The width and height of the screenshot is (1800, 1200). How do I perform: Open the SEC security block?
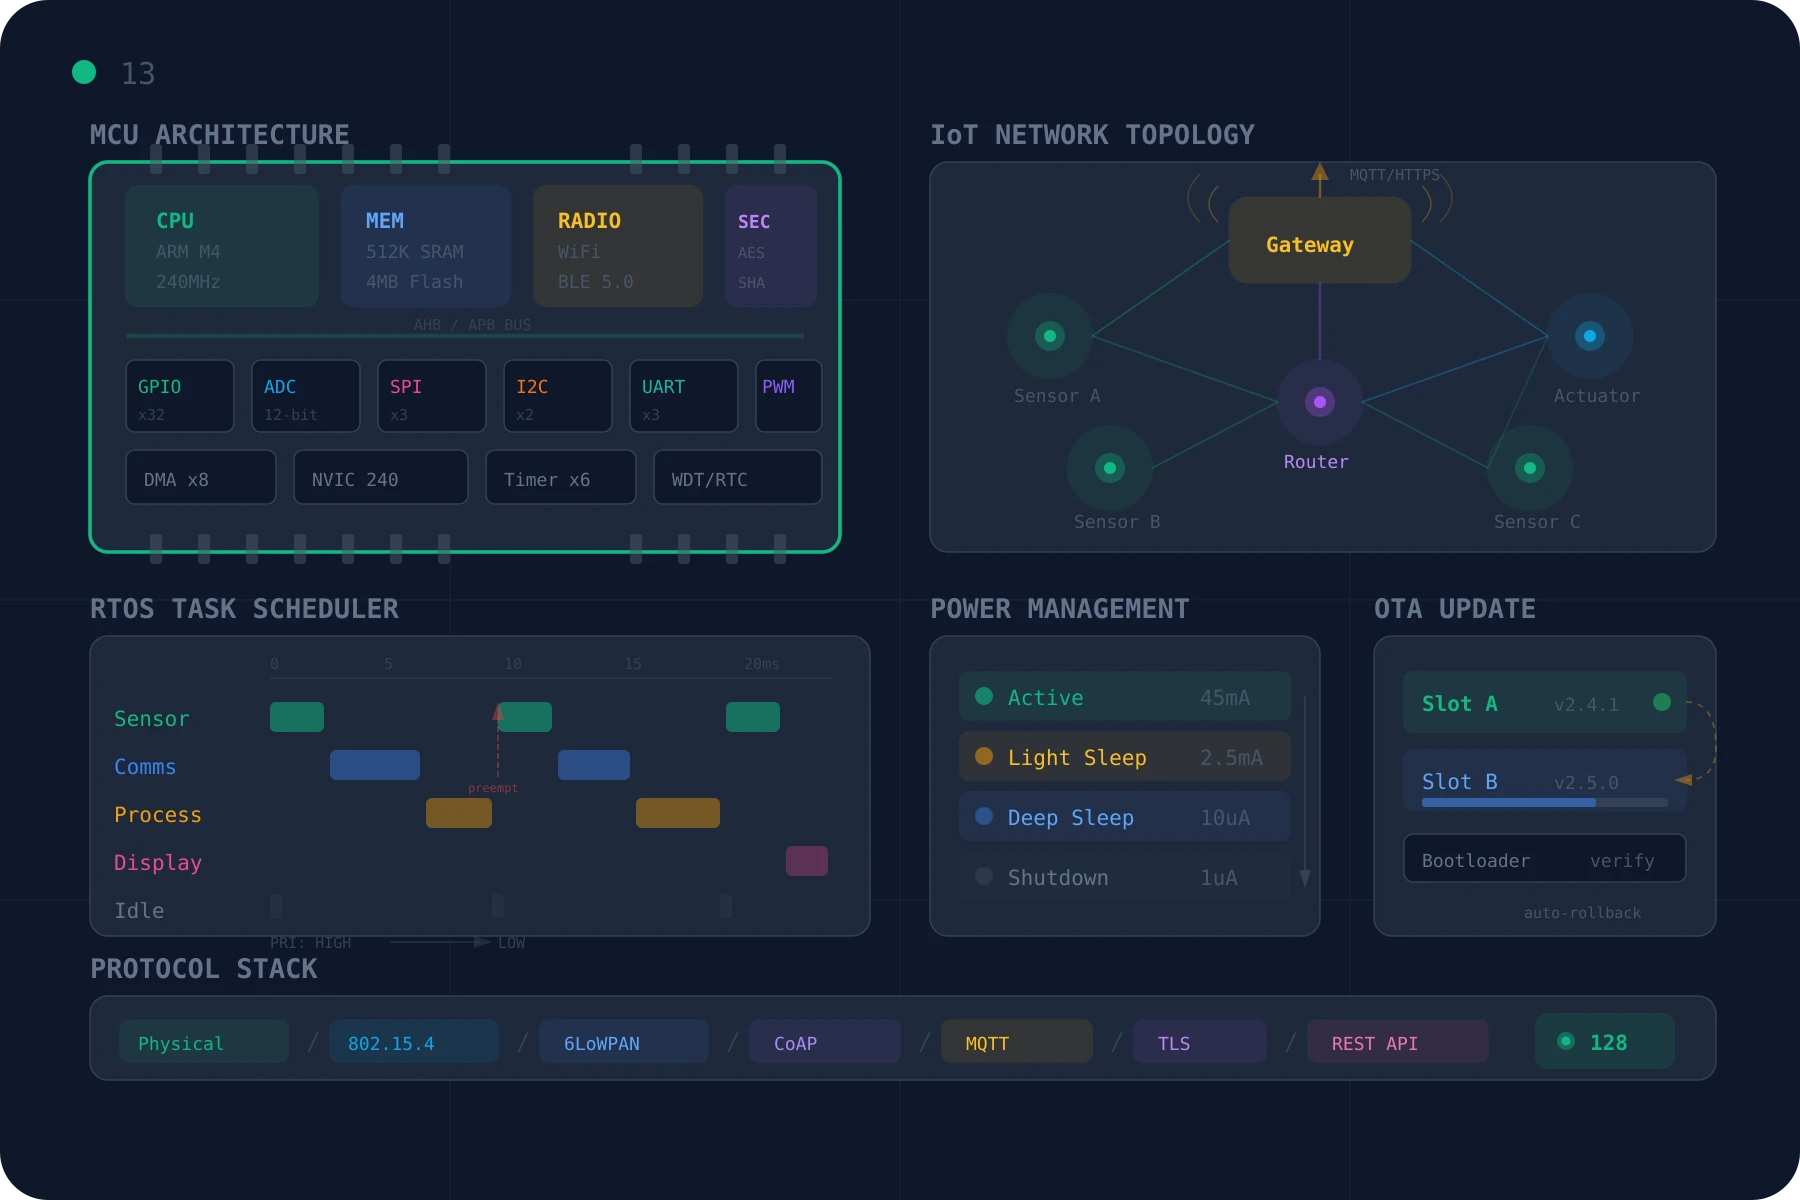(770, 246)
